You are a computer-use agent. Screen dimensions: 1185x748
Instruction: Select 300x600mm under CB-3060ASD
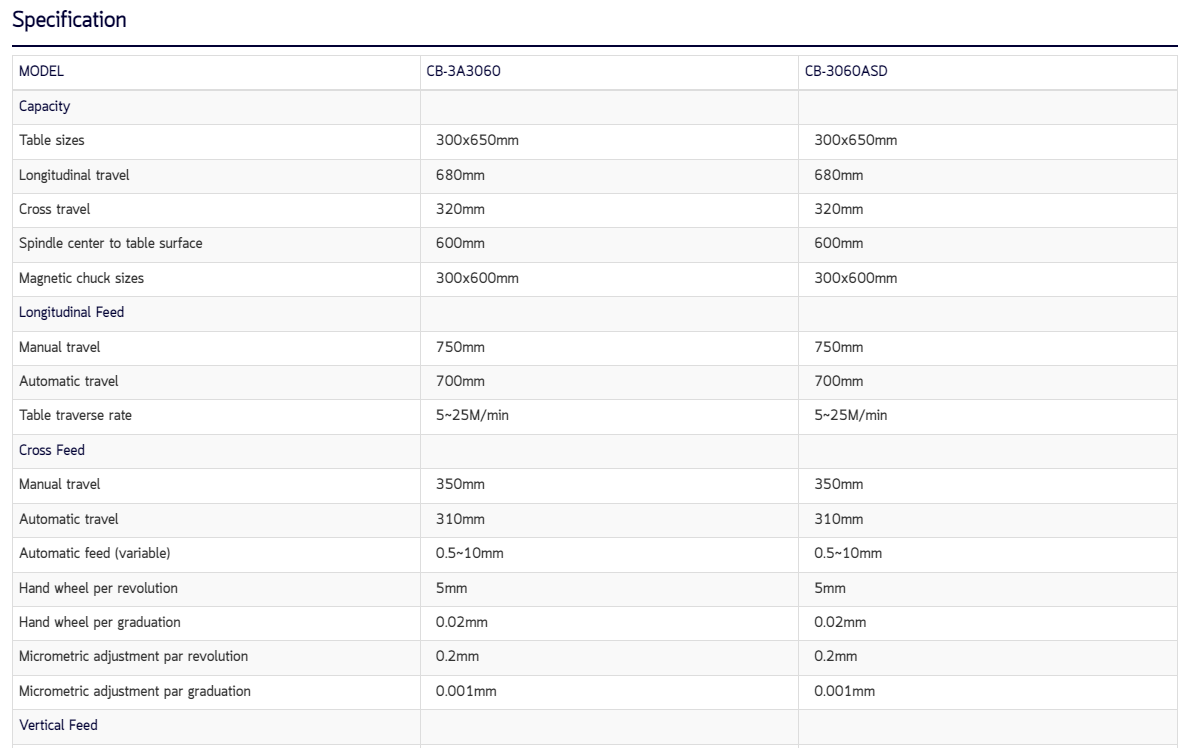coord(855,278)
